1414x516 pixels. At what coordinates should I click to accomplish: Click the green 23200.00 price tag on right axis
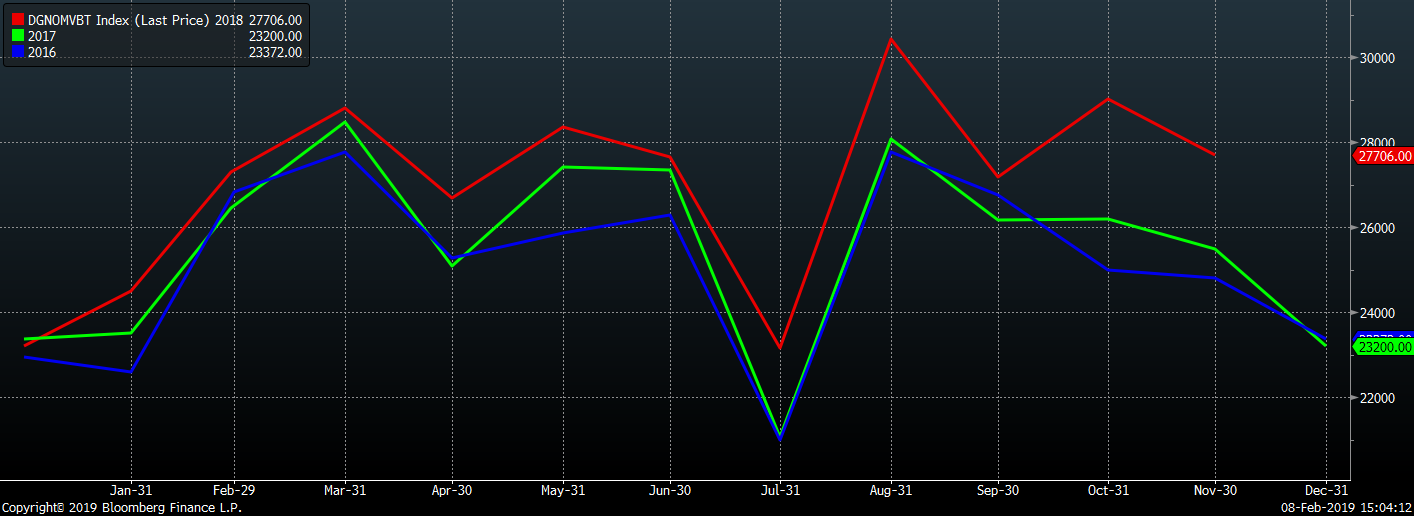point(1383,347)
